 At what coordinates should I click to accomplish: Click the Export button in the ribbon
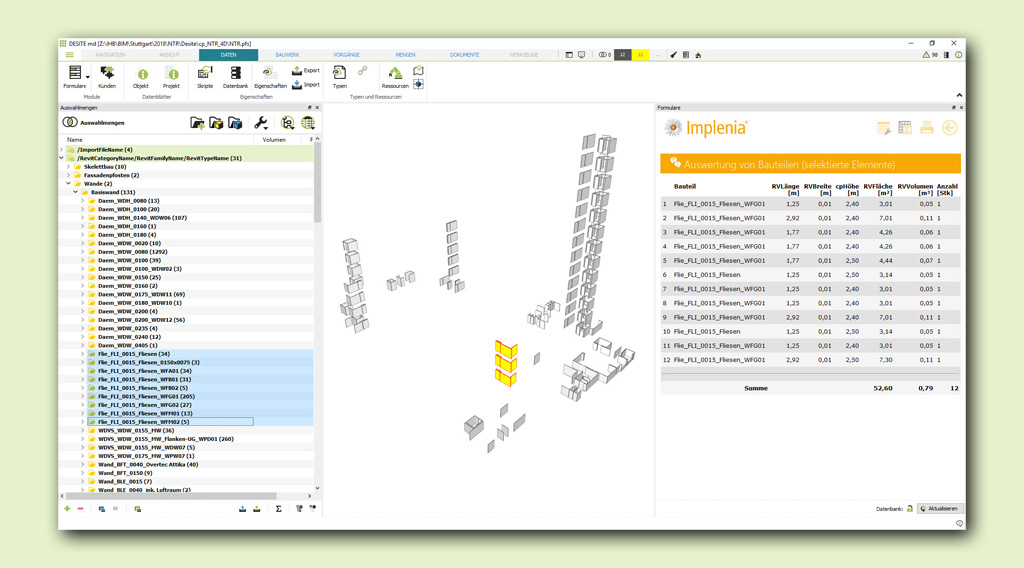tap(306, 71)
